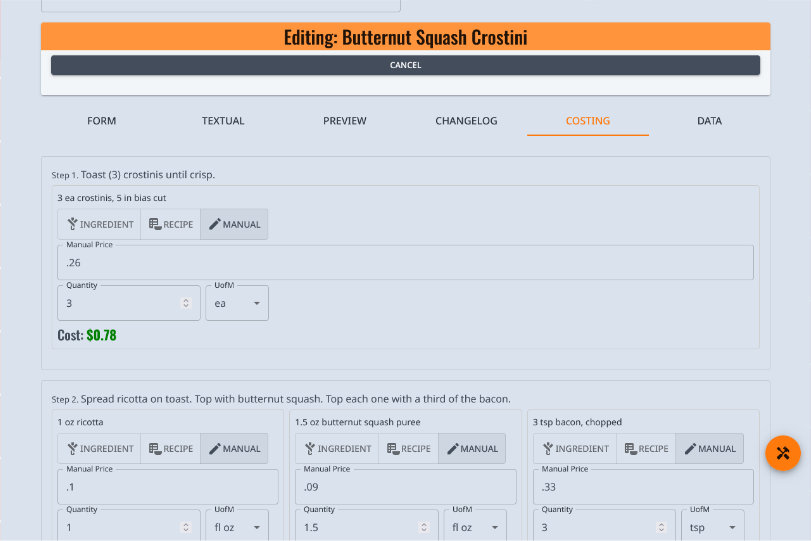Viewport: 811px width, 541px height.
Task: Click the crostinis quantity stepper arrows
Action: (x=185, y=303)
